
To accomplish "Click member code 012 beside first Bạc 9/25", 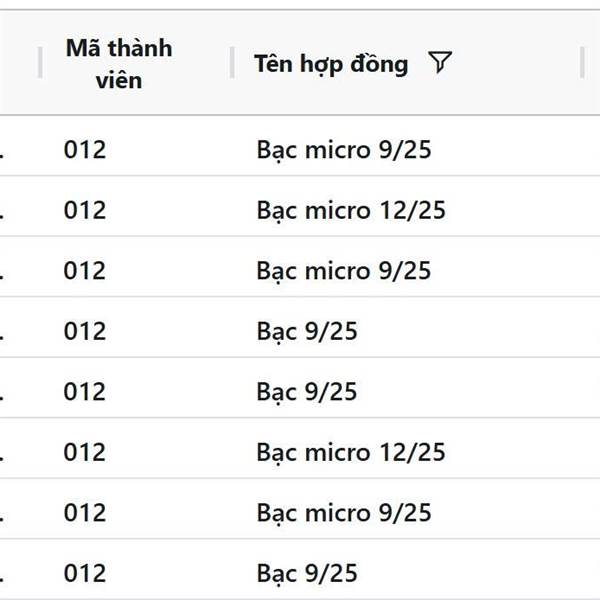I will point(85,331).
